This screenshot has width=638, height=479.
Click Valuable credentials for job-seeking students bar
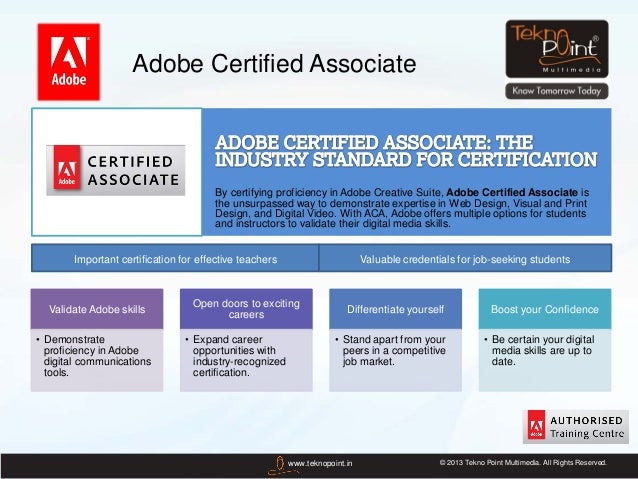[x=465, y=258]
